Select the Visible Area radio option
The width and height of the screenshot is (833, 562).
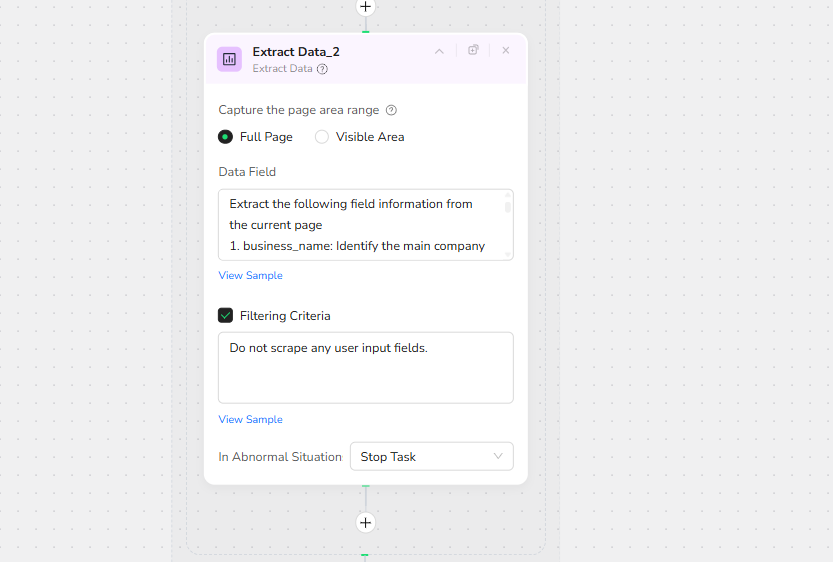[322, 137]
